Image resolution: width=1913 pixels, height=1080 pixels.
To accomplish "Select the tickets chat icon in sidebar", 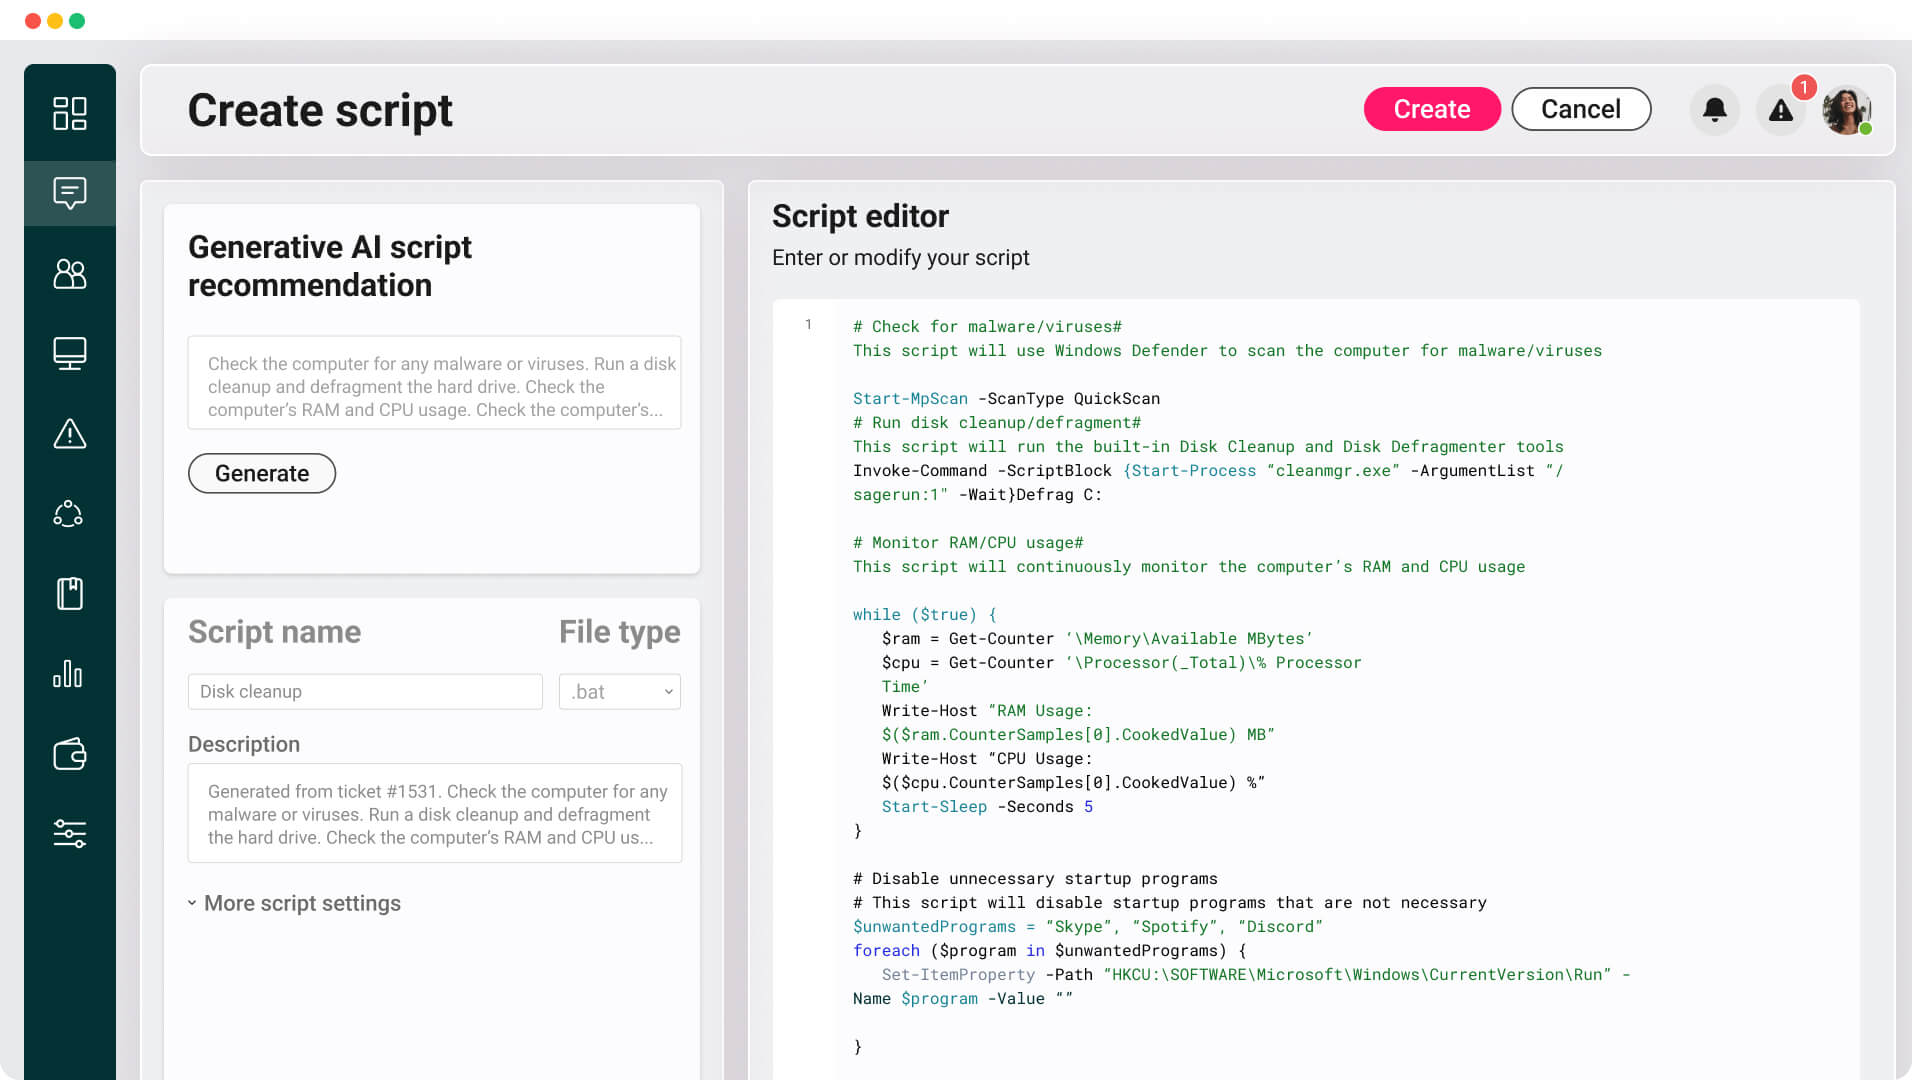I will coord(69,192).
